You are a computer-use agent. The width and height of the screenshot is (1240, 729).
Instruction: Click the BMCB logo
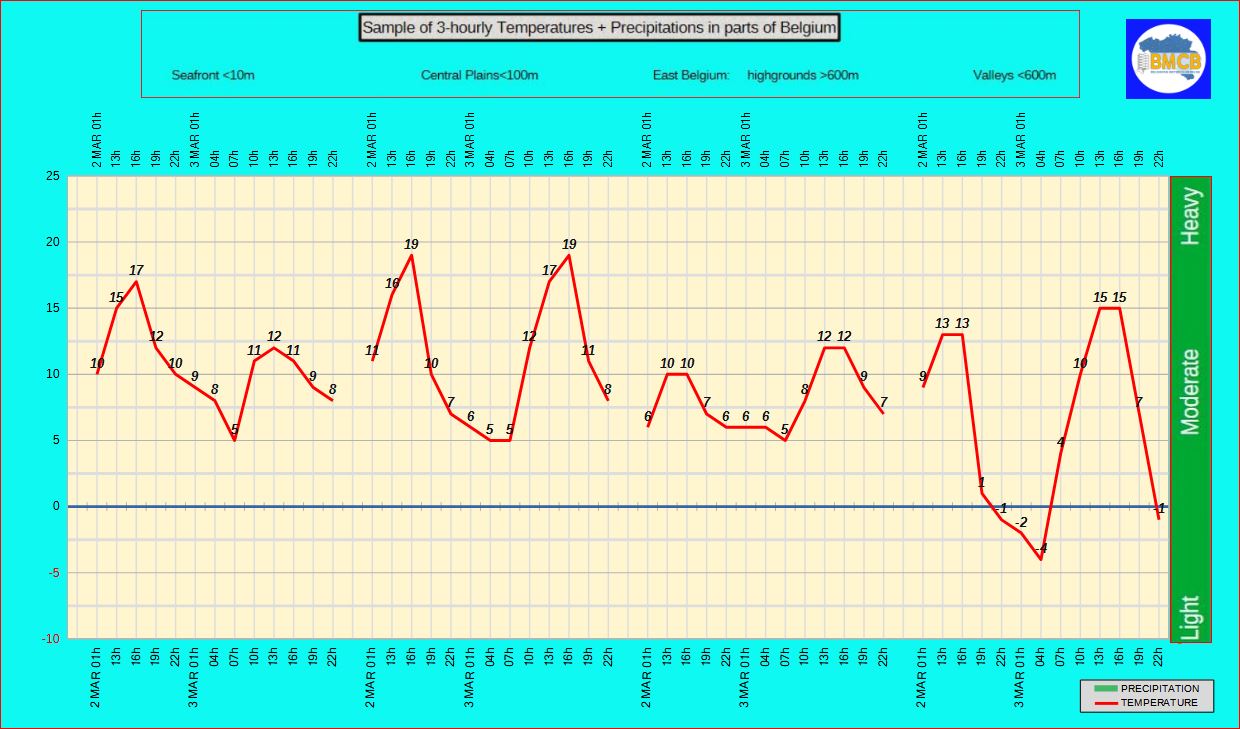pyautogui.click(x=1168, y=59)
